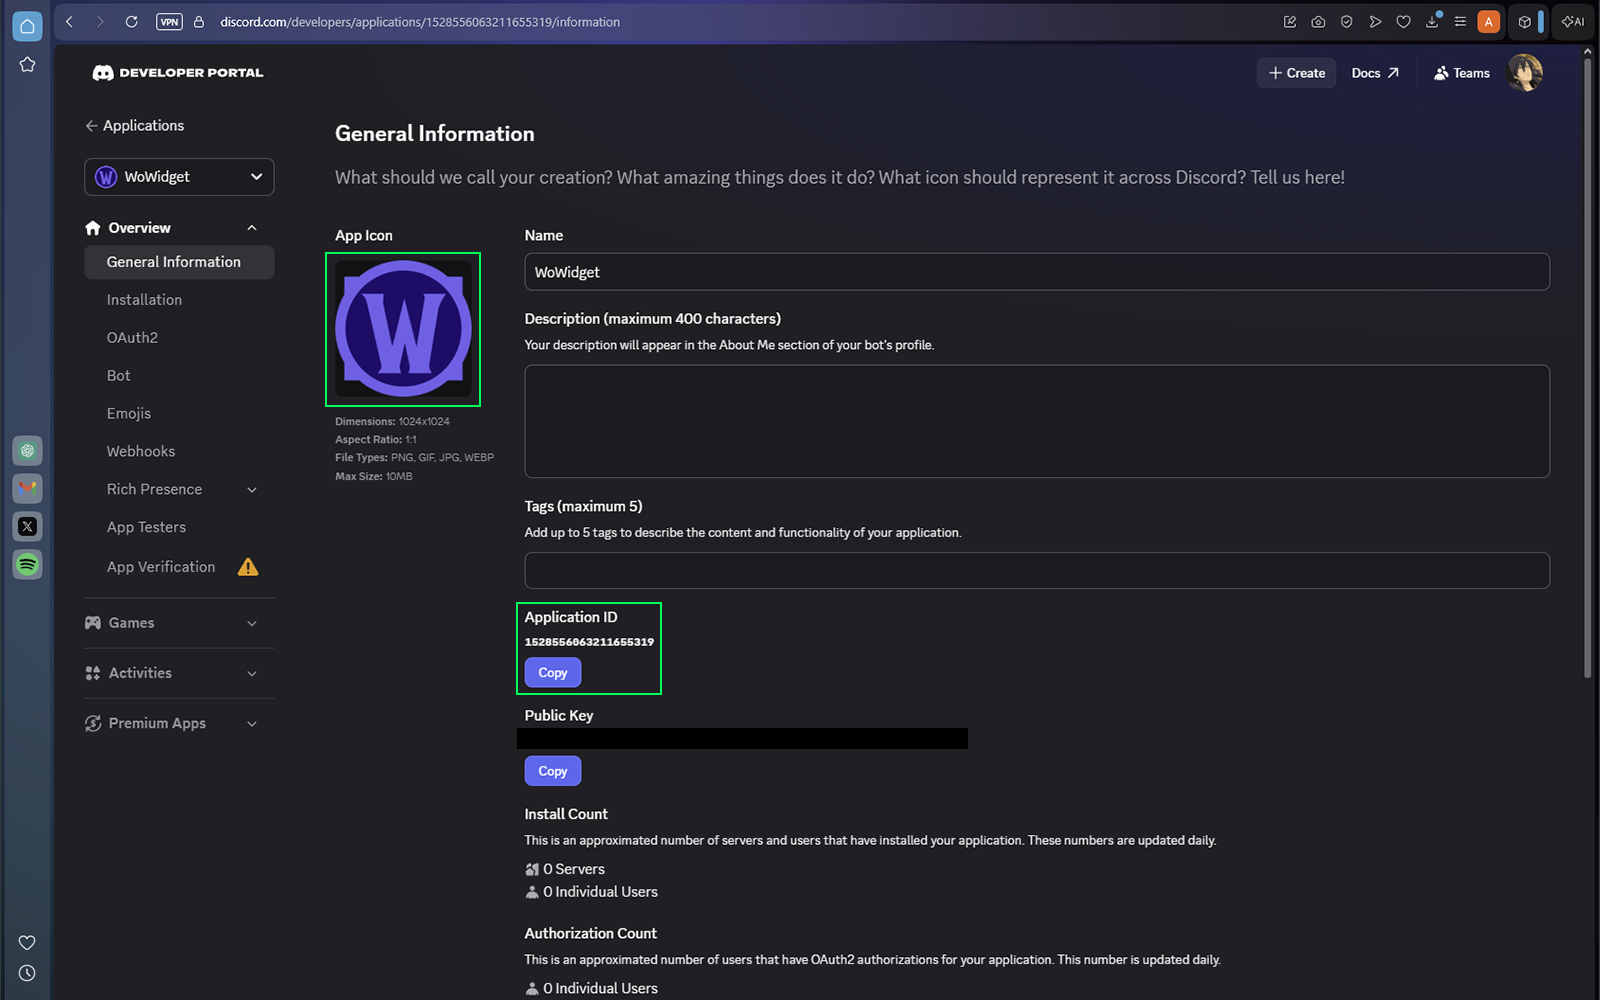
Task: Open the AI assistant button
Action: pos(1573,22)
